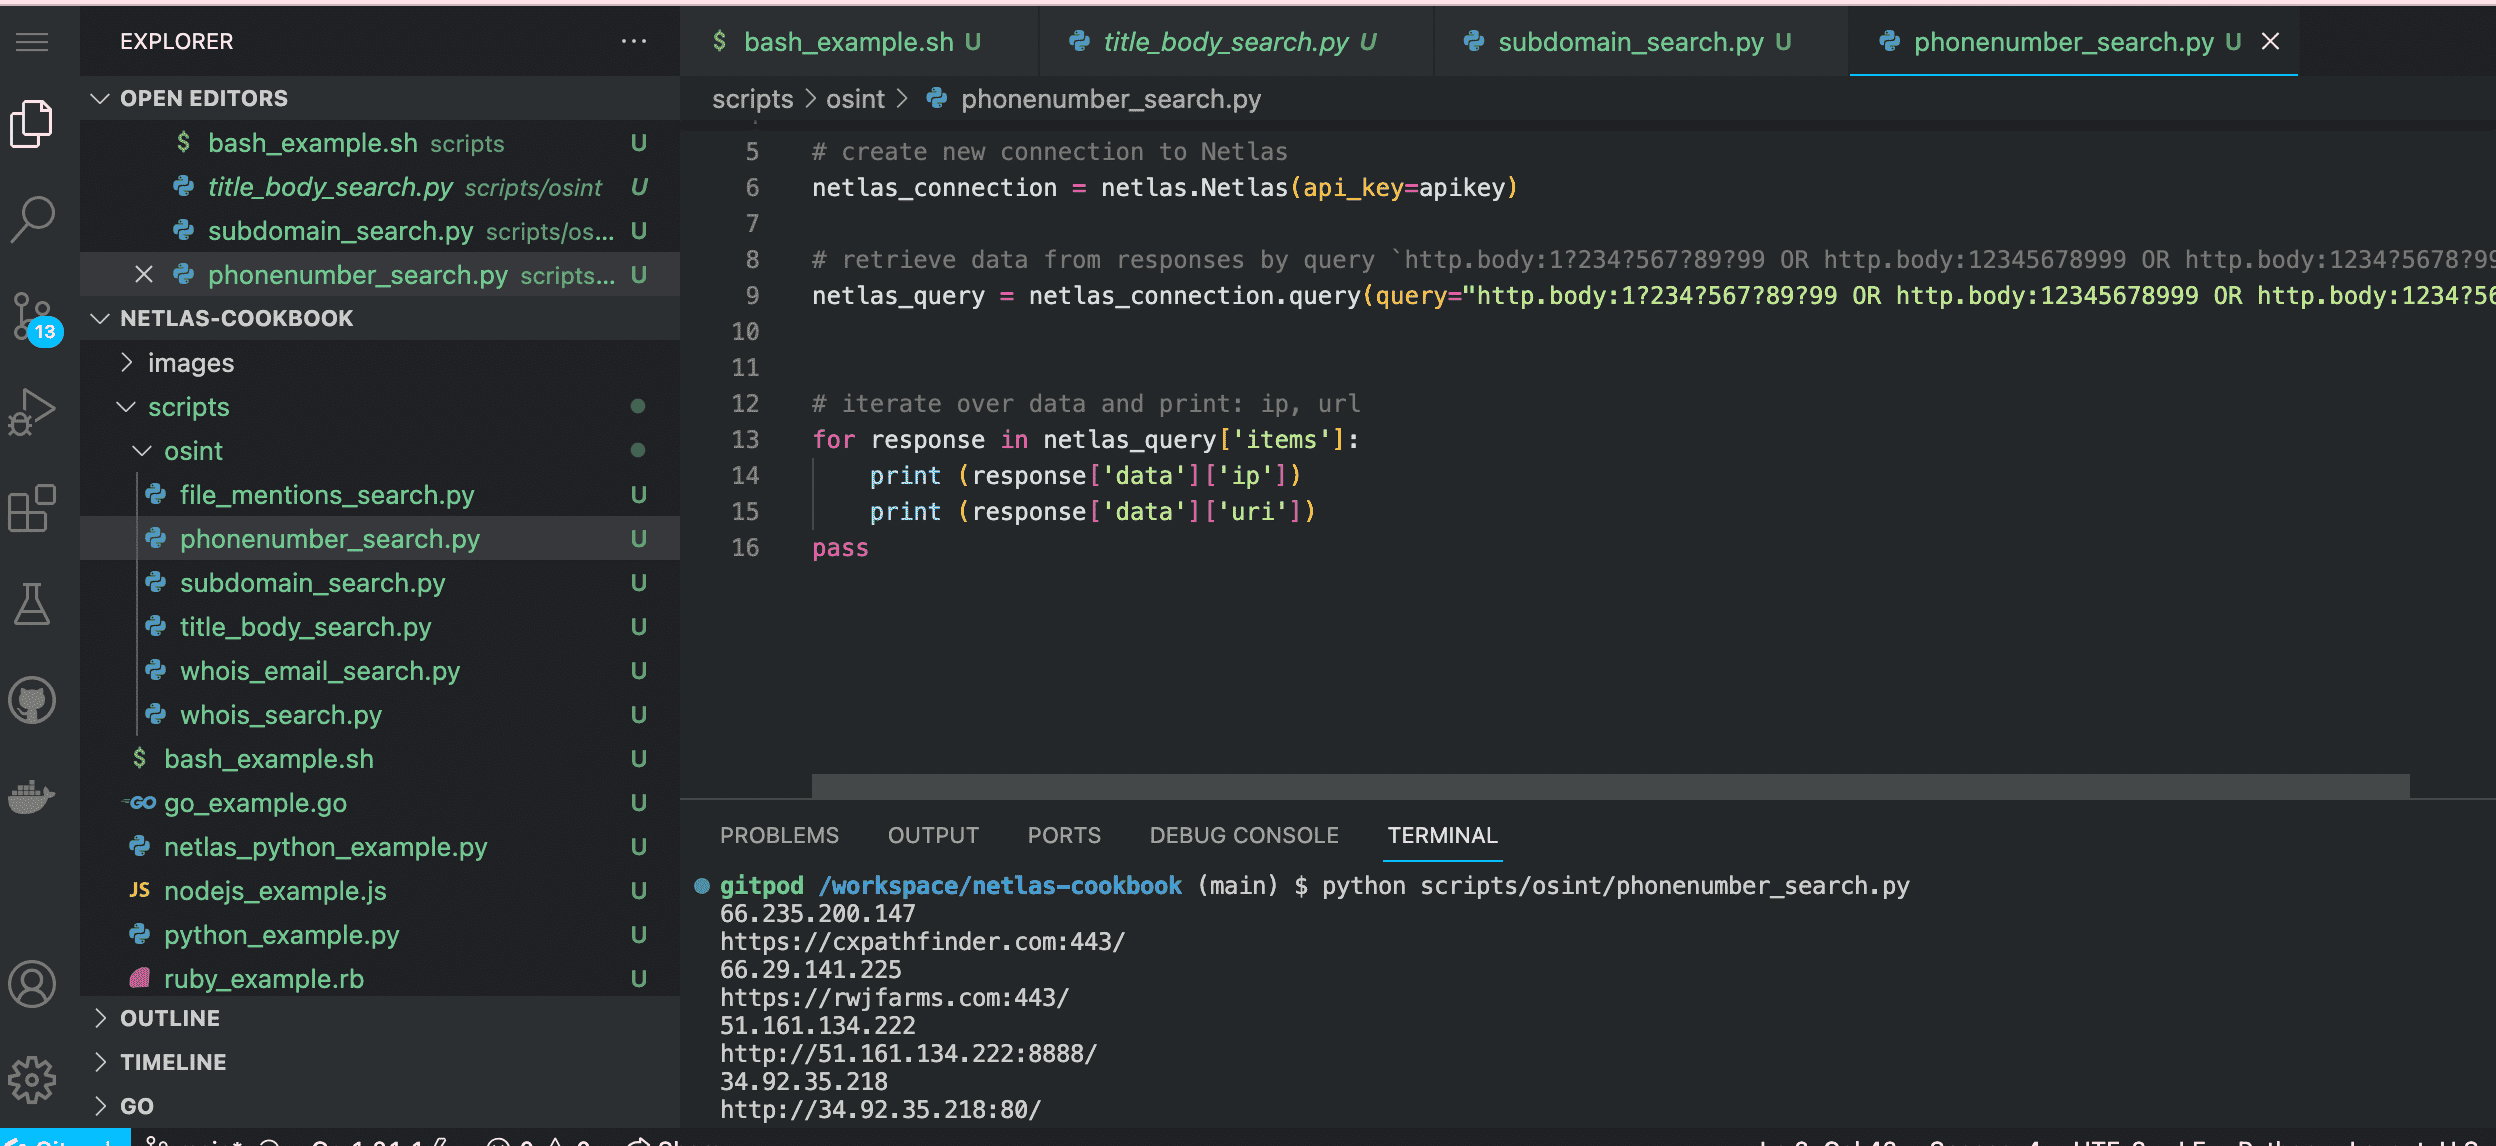
Task: Open the Testing flask icon
Action: (x=32, y=604)
